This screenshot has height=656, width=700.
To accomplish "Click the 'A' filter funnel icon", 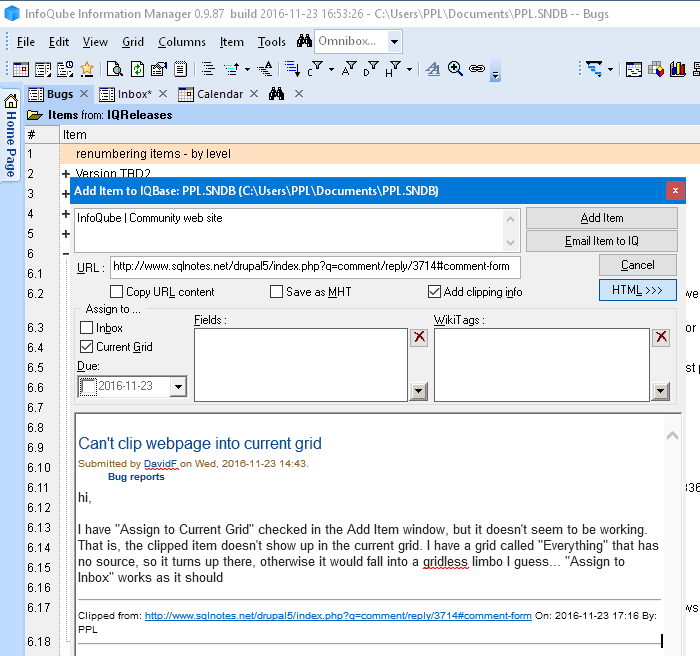I will pyautogui.click(x=349, y=69).
